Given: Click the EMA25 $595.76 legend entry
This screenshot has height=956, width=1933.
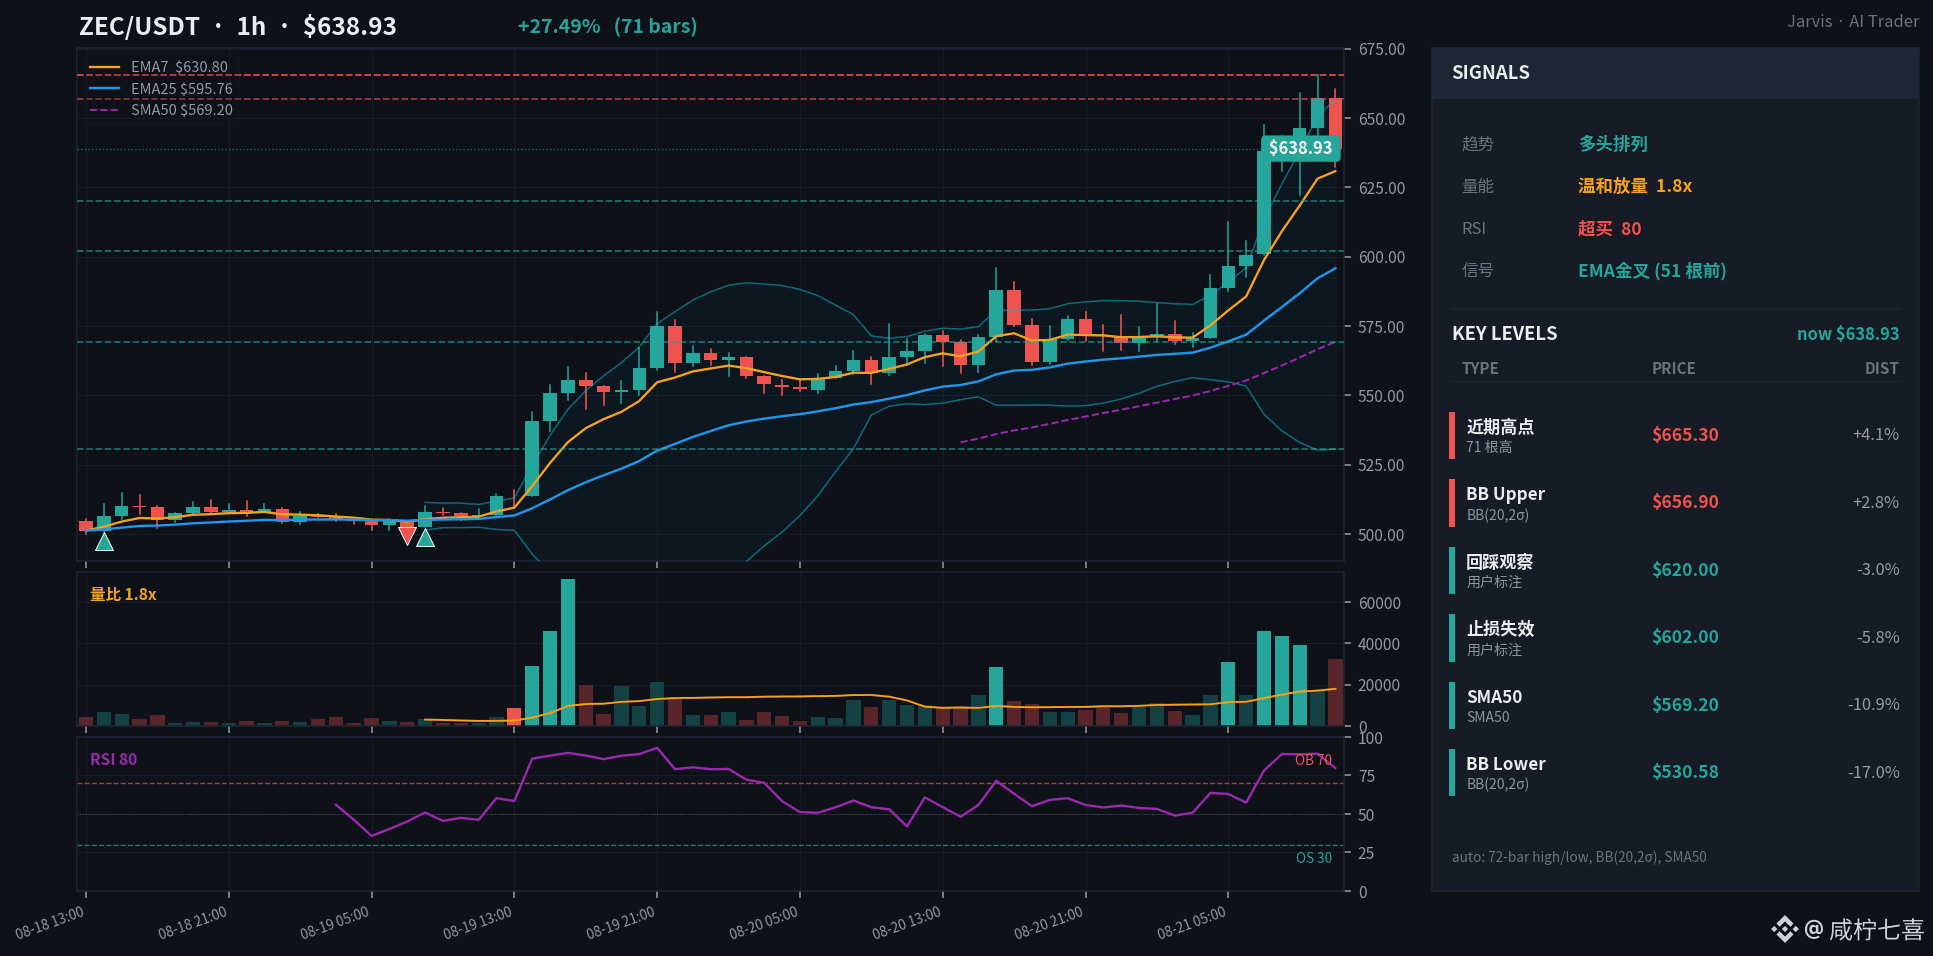Looking at the screenshot, I should (161, 89).
